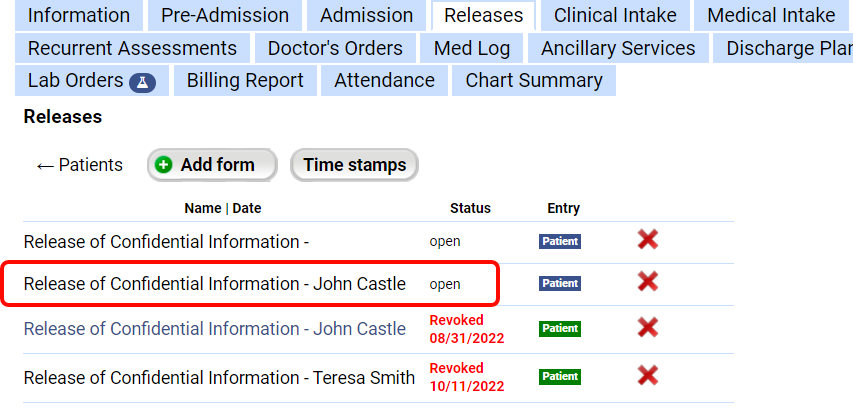Click the Add form button
The height and width of the screenshot is (416, 853).
pyautogui.click(x=212, y=165)
